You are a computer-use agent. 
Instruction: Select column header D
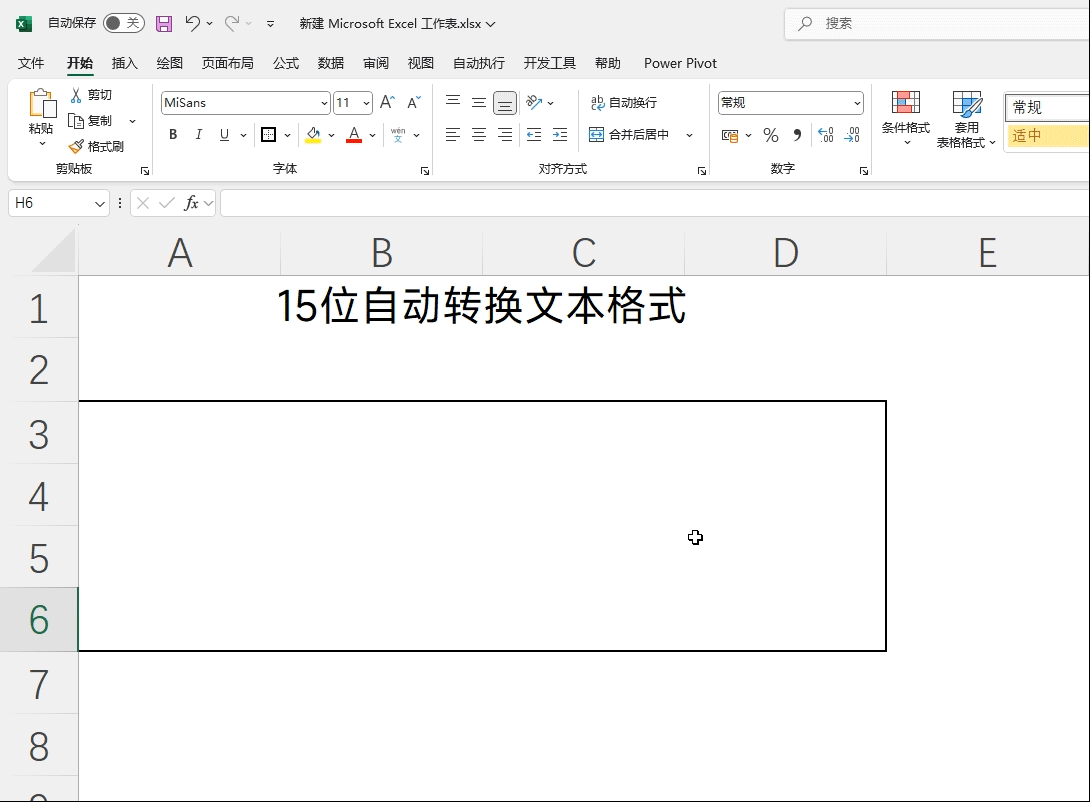point(786,252)
